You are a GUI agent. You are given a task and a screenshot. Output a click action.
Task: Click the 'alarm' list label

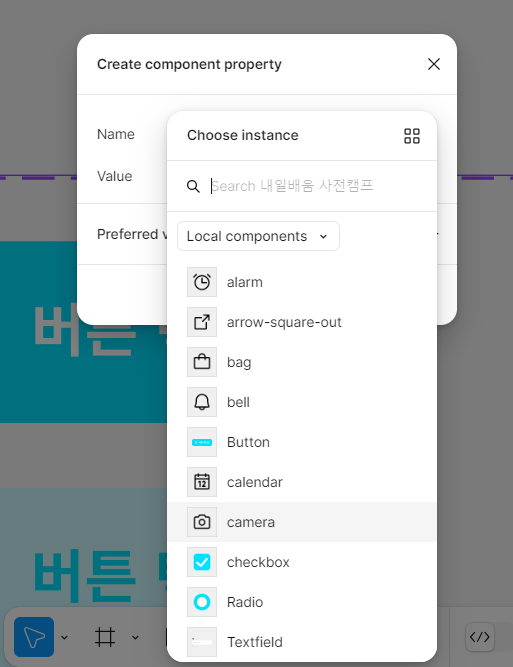tap(245, 282)
